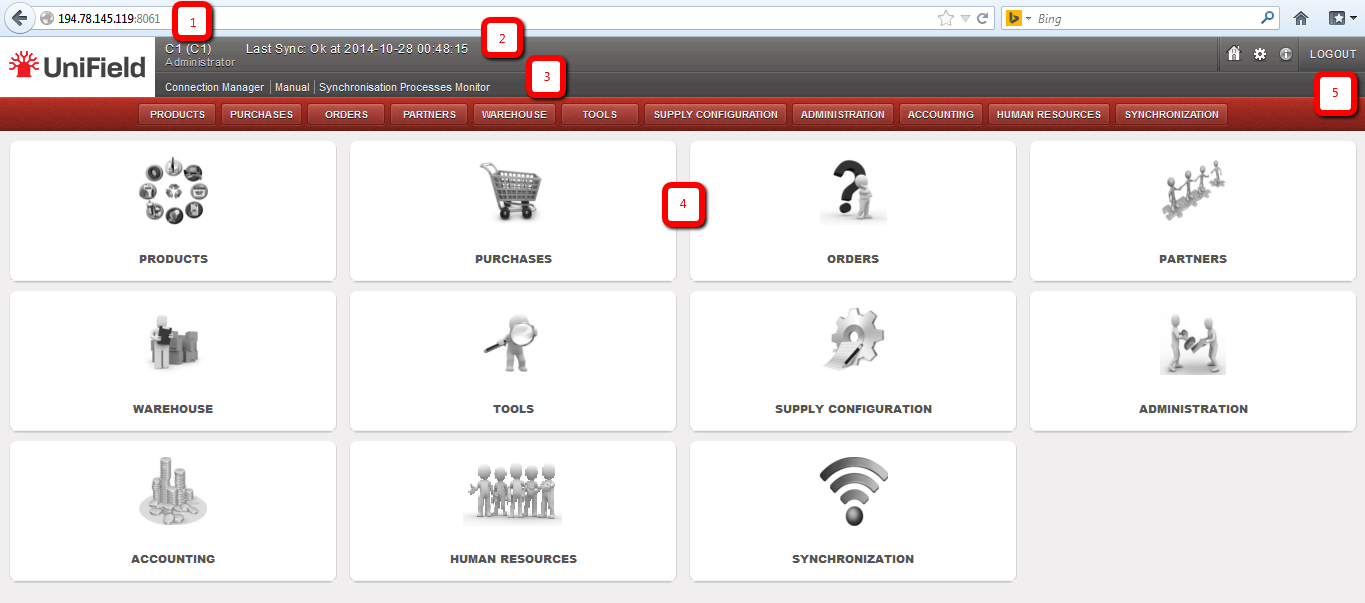The width and height of the screenshot is (1365, 603).
Task: Select WAREHOUSE in the red menu bar
Action: [514, 114]
